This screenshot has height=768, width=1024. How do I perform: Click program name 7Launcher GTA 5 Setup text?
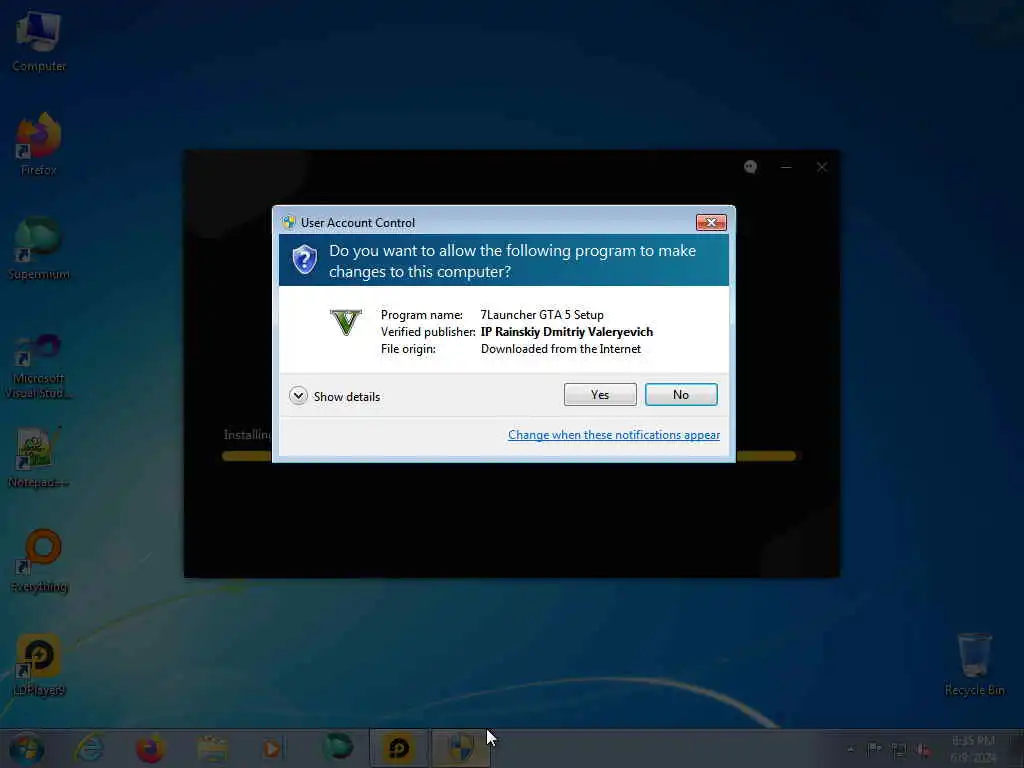pyautogui.click(x=542, y=315)
